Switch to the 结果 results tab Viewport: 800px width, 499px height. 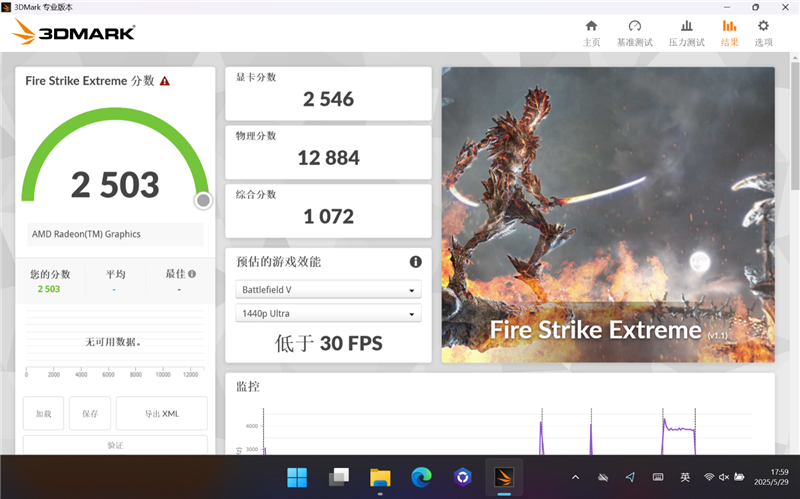(730, 33)
